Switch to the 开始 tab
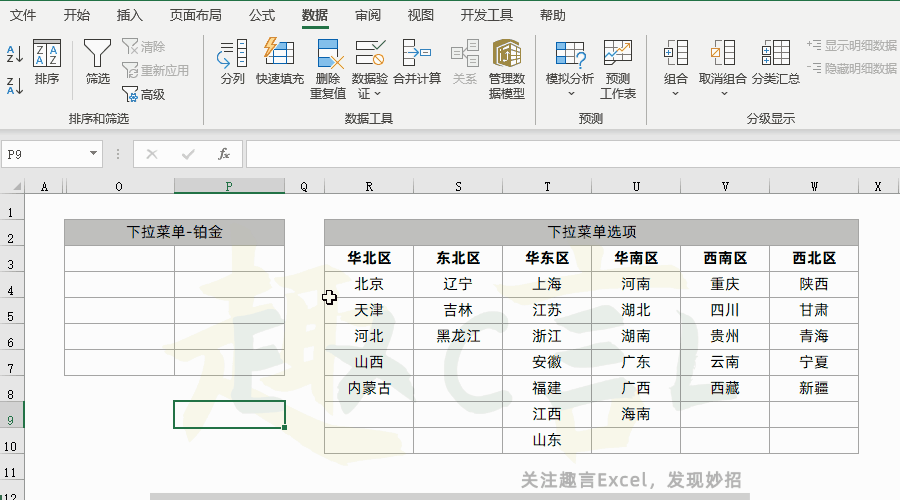900x500 pixels. click(x=76, y=15)
